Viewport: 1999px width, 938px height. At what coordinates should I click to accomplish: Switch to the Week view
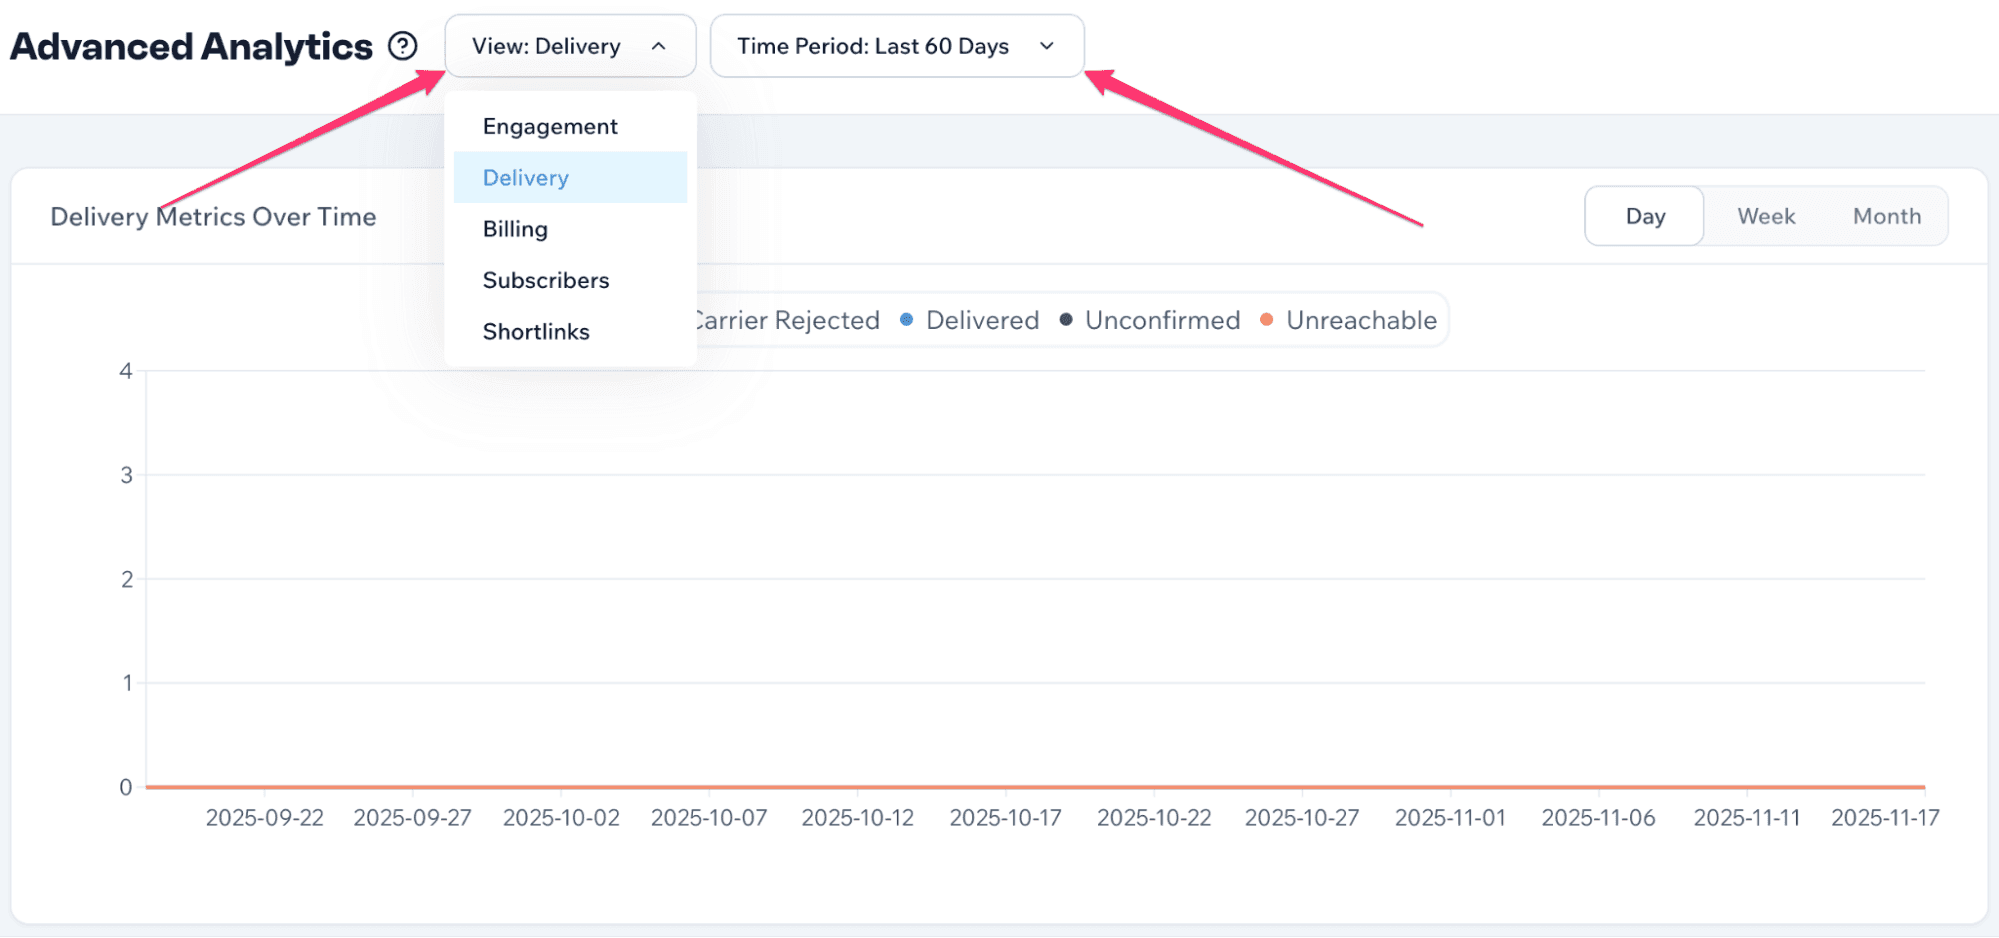(1765, 215)
